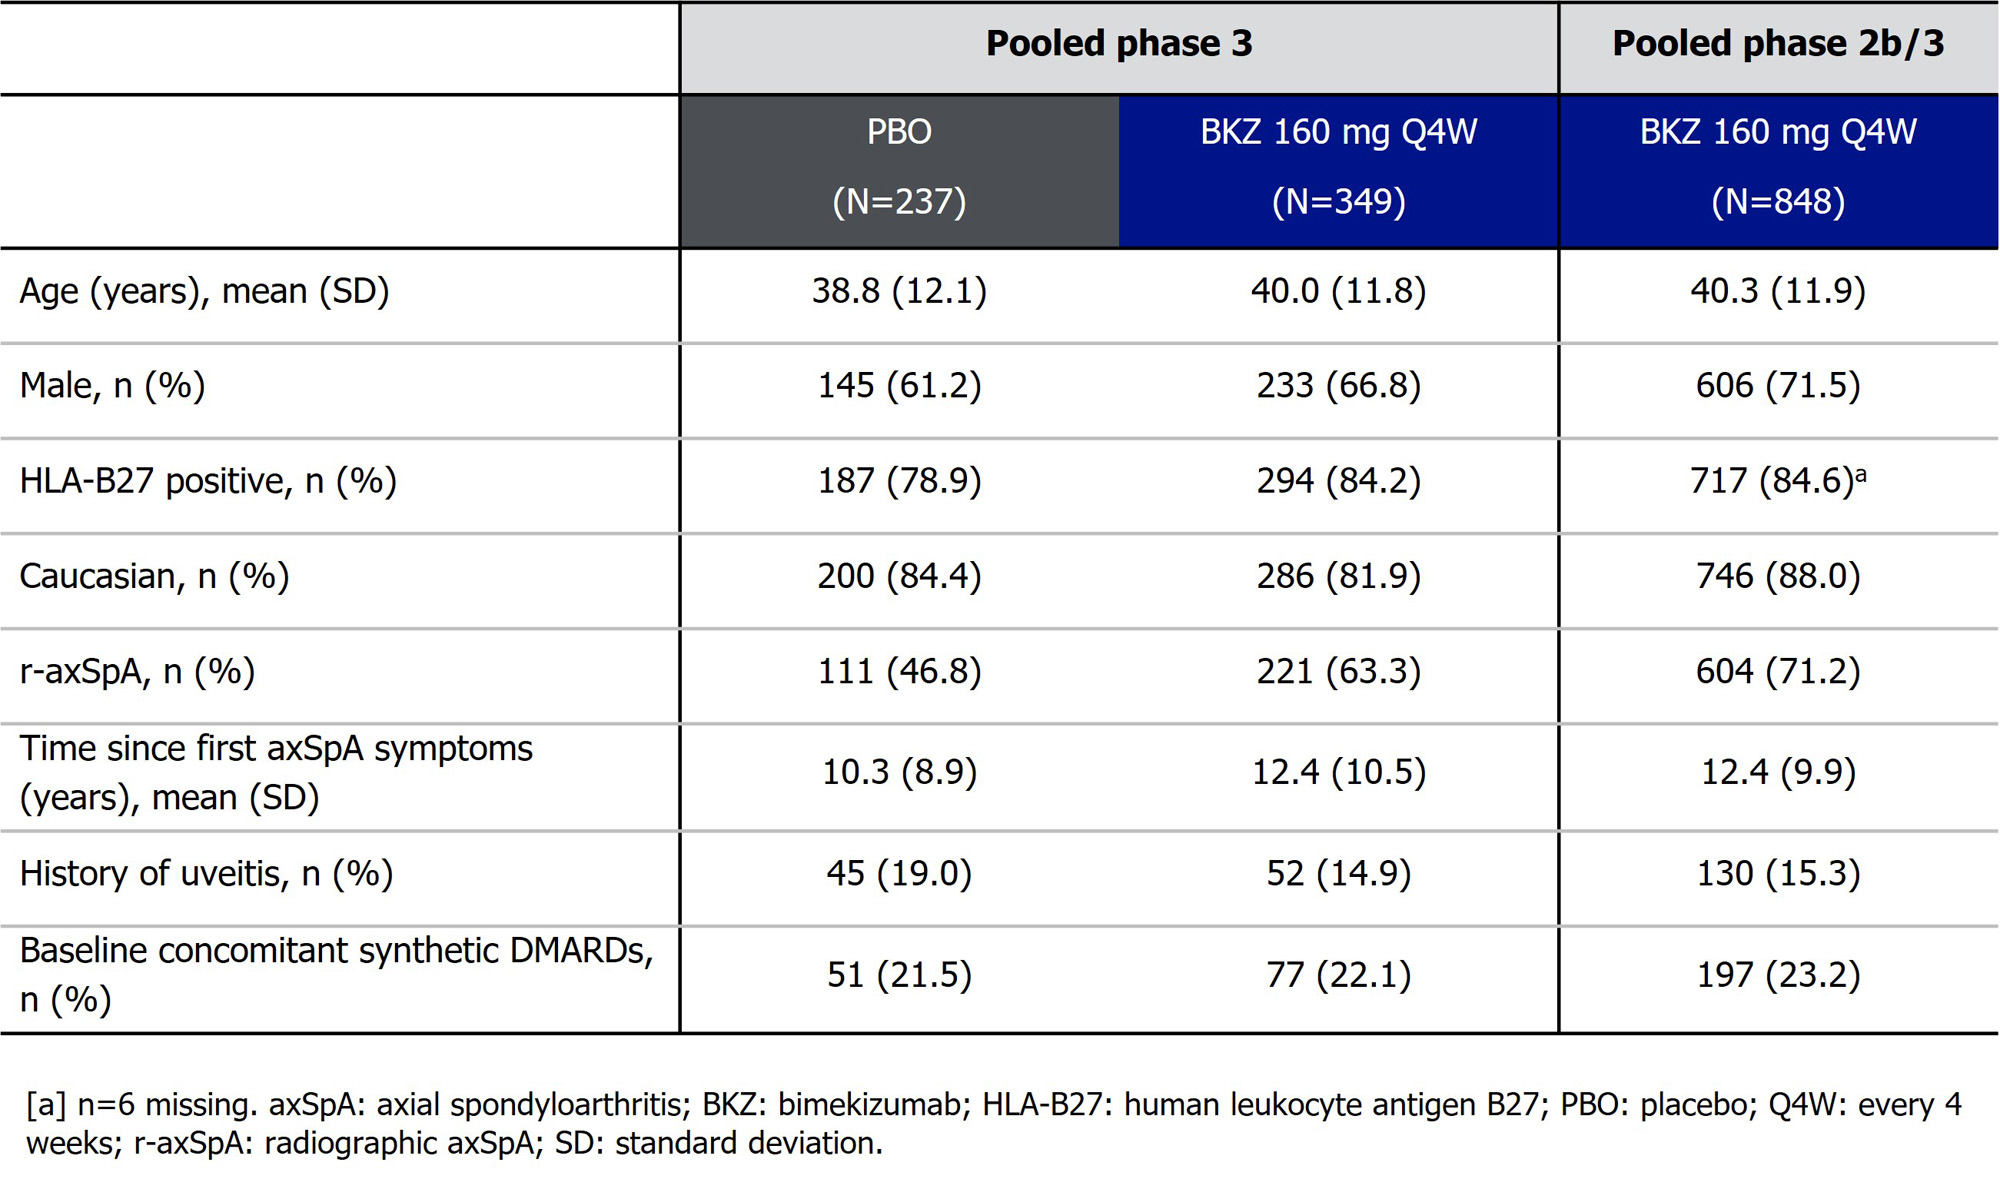Click the "Age (years), mean (SD)" row label
The height and width of the screenshot is (1179, 2000).
pyautogui.click(x=204, y=291)
